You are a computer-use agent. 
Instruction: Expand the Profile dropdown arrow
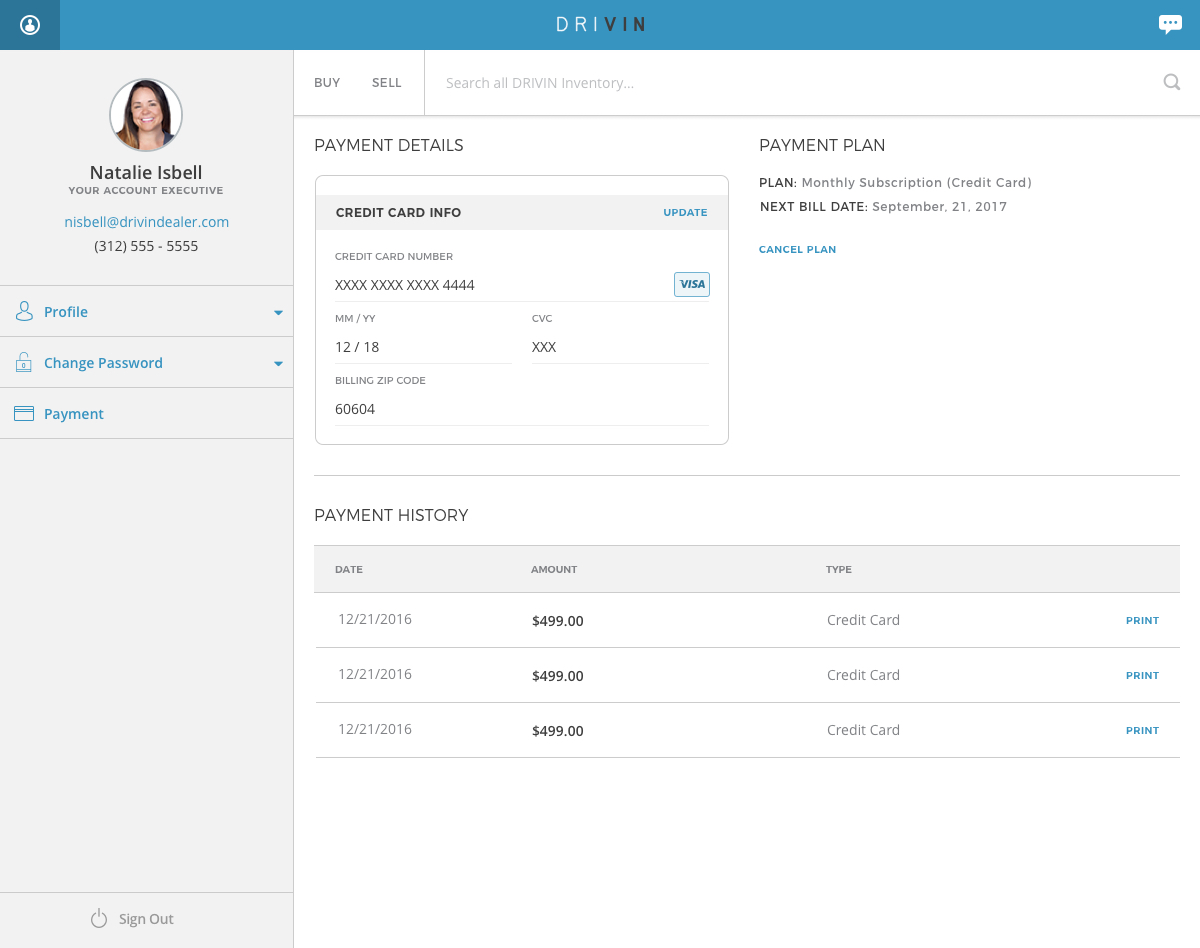click(x=279, y=313)
